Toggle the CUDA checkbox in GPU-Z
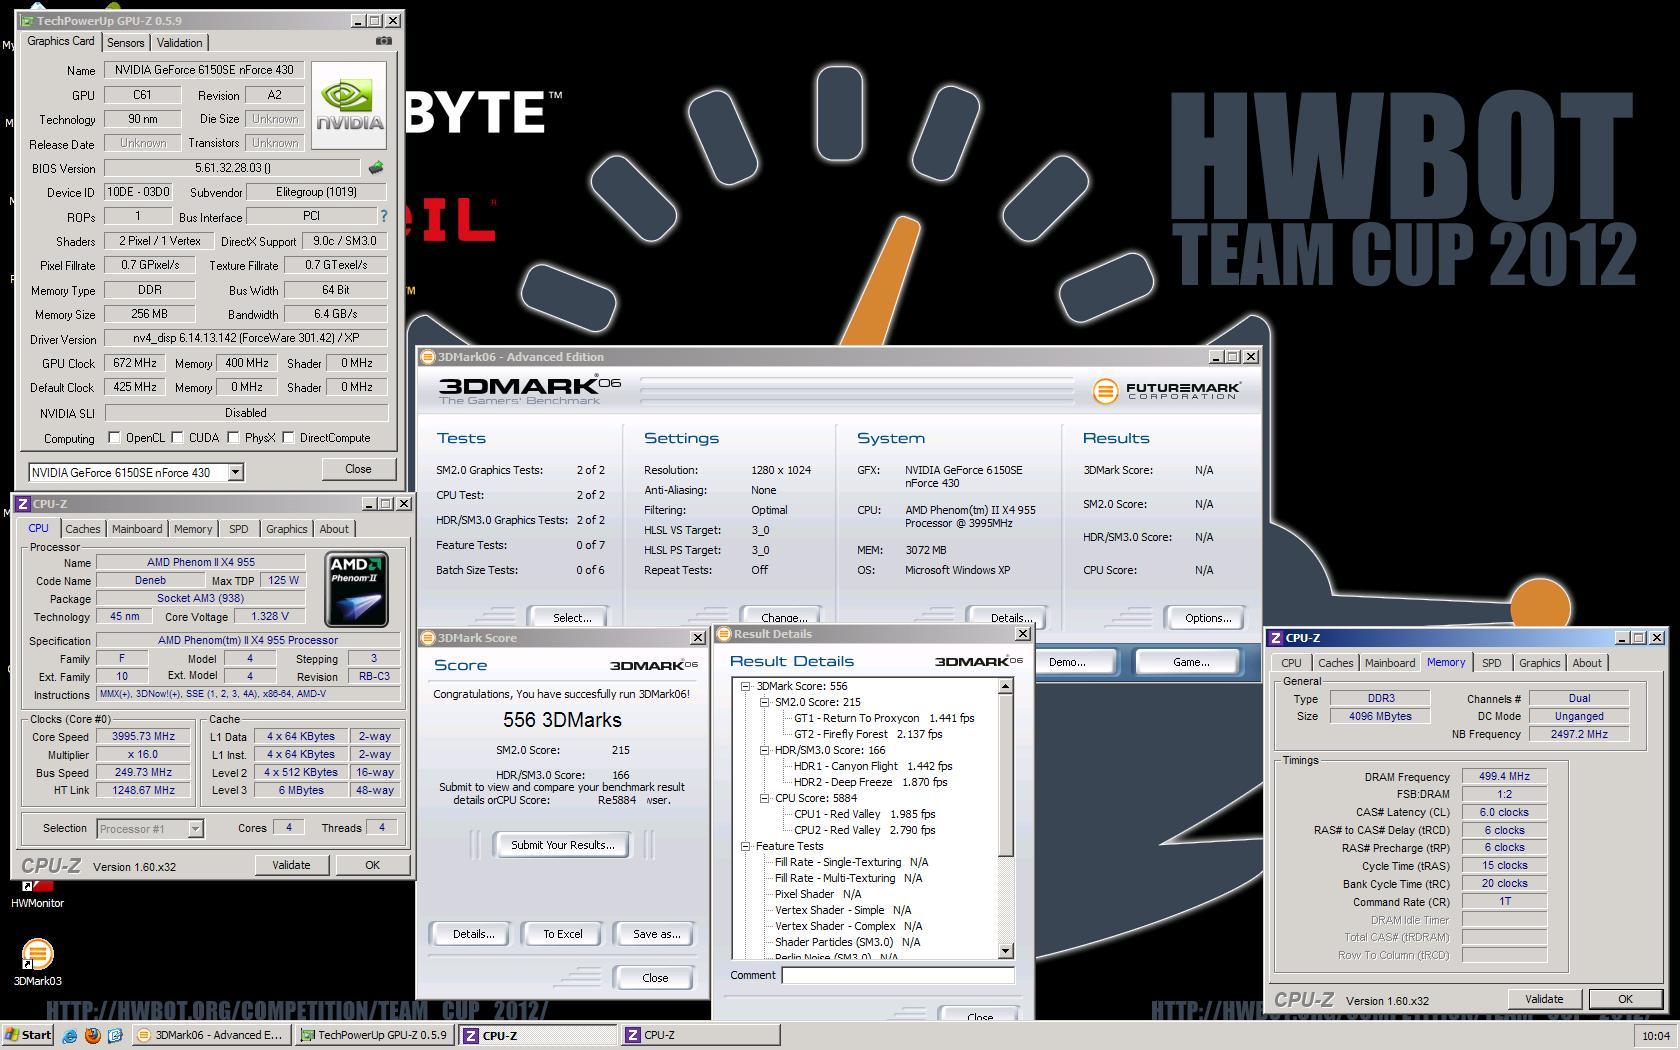Viewport: 1680px width, 1050px height. click(x=177, y=438)
